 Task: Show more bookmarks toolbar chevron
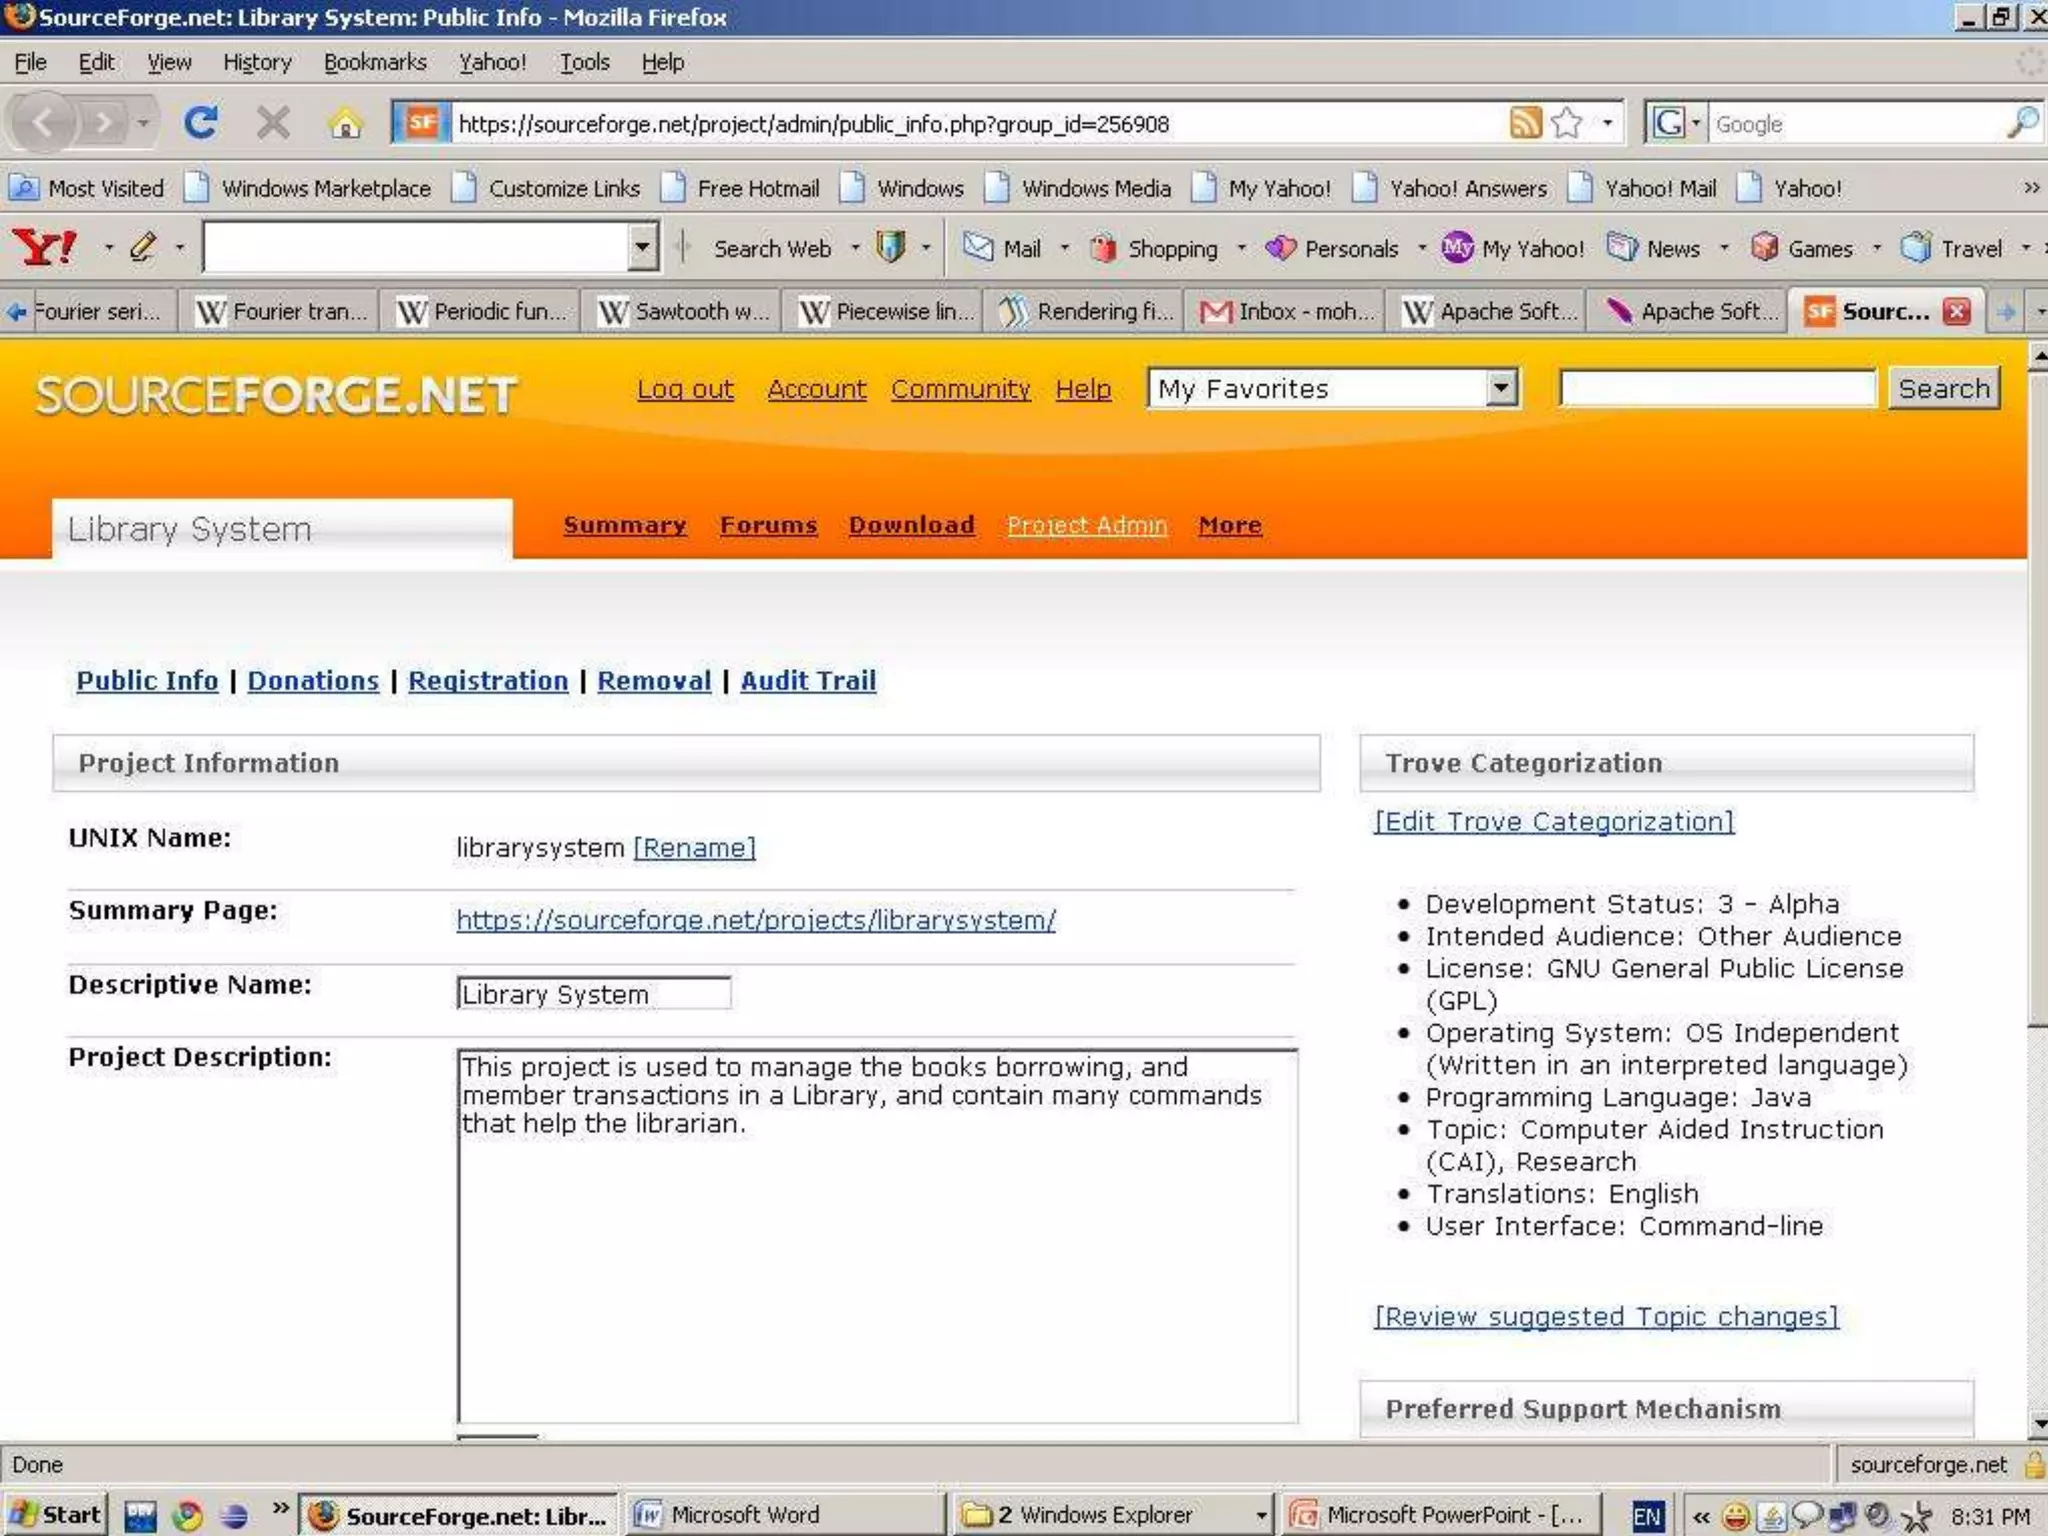(x=2031, y=188)
